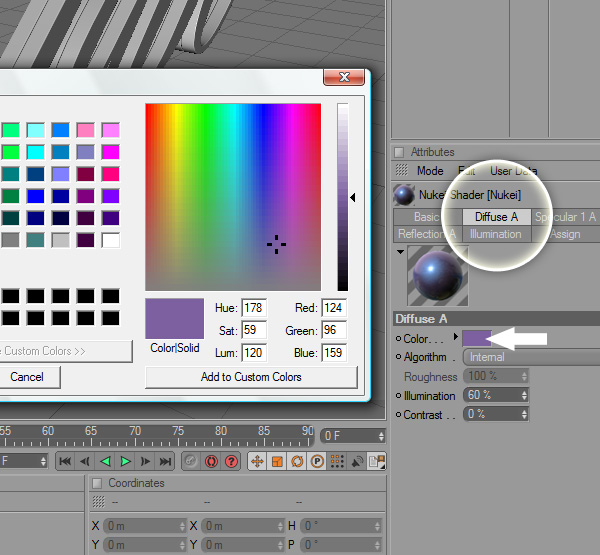The width and height of the screenshot is (600, 555).
Task: Toggle the position move key icon
Action: click(257, 461)
